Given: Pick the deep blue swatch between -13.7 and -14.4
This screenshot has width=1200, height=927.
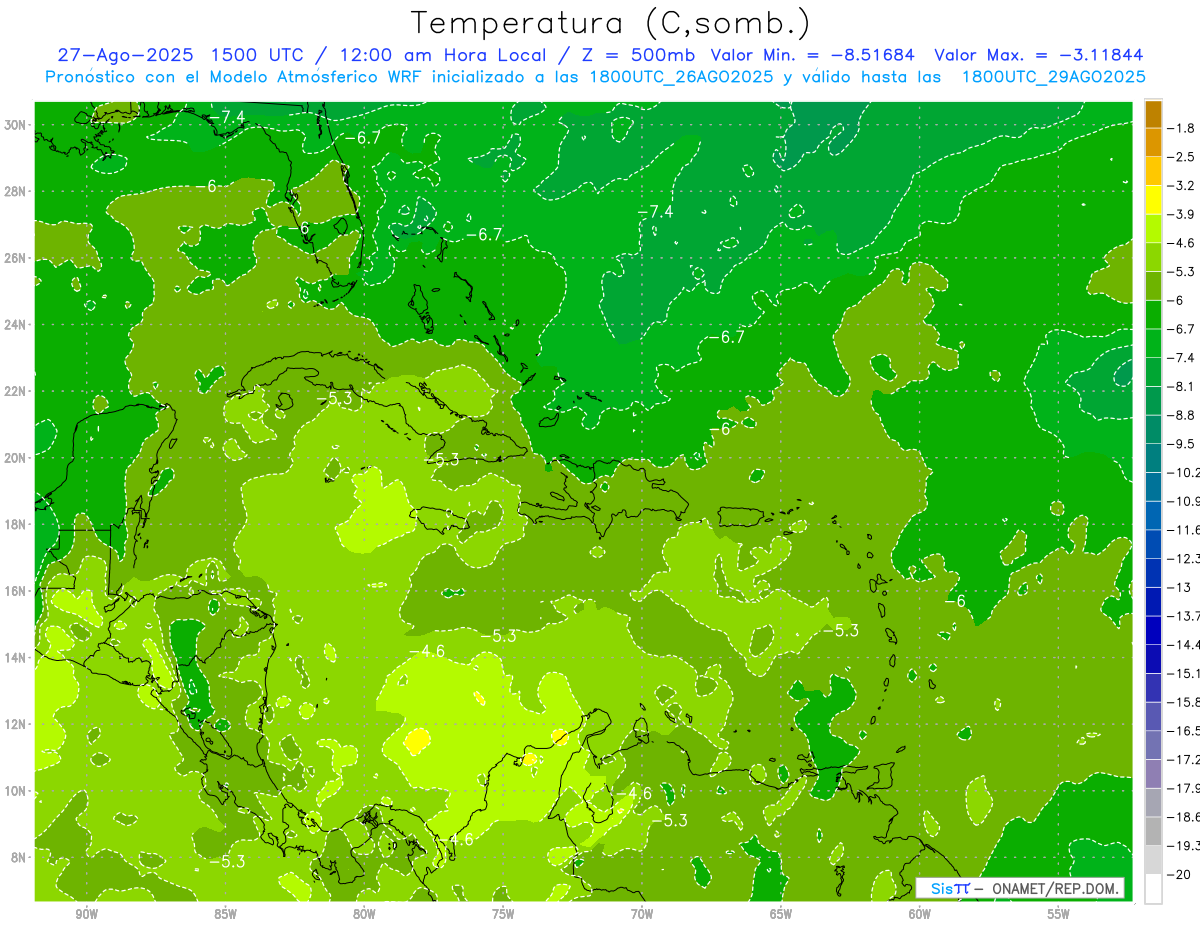Looking at the screenshot, I should 1153,630.
